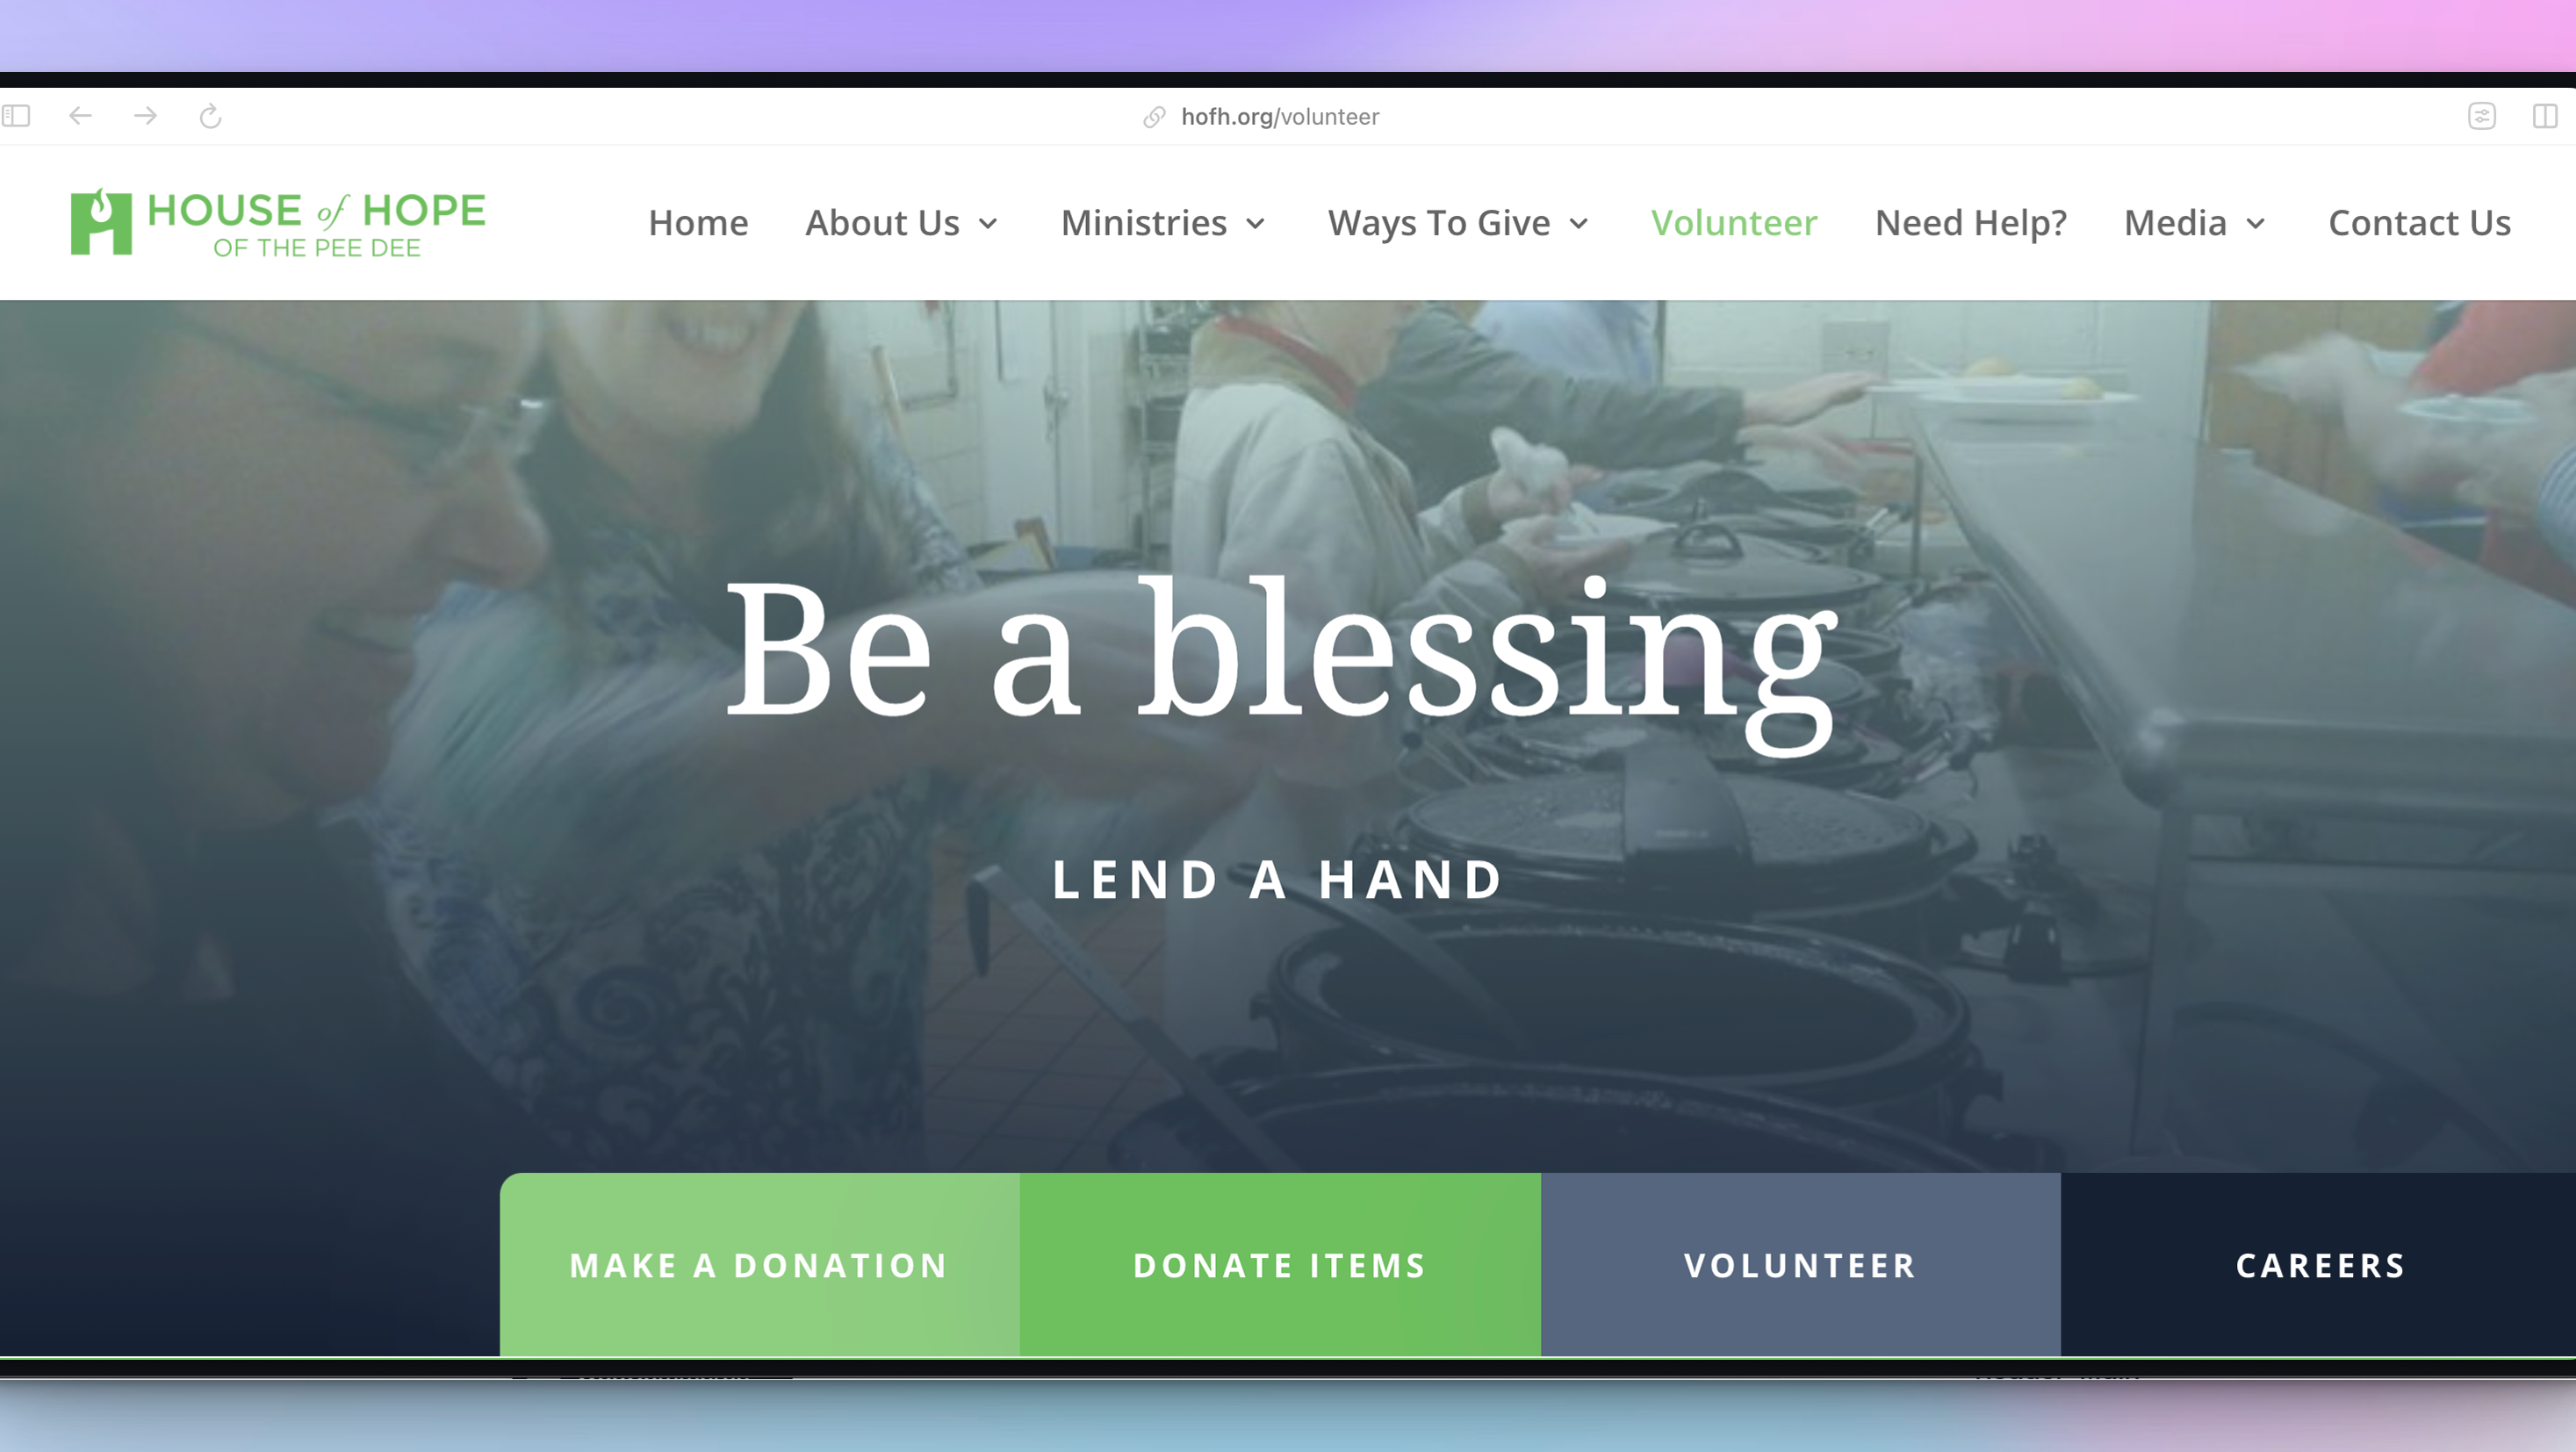Expand the Media dropdown chevron
2576x1452 pixels.
(2255, 223)
